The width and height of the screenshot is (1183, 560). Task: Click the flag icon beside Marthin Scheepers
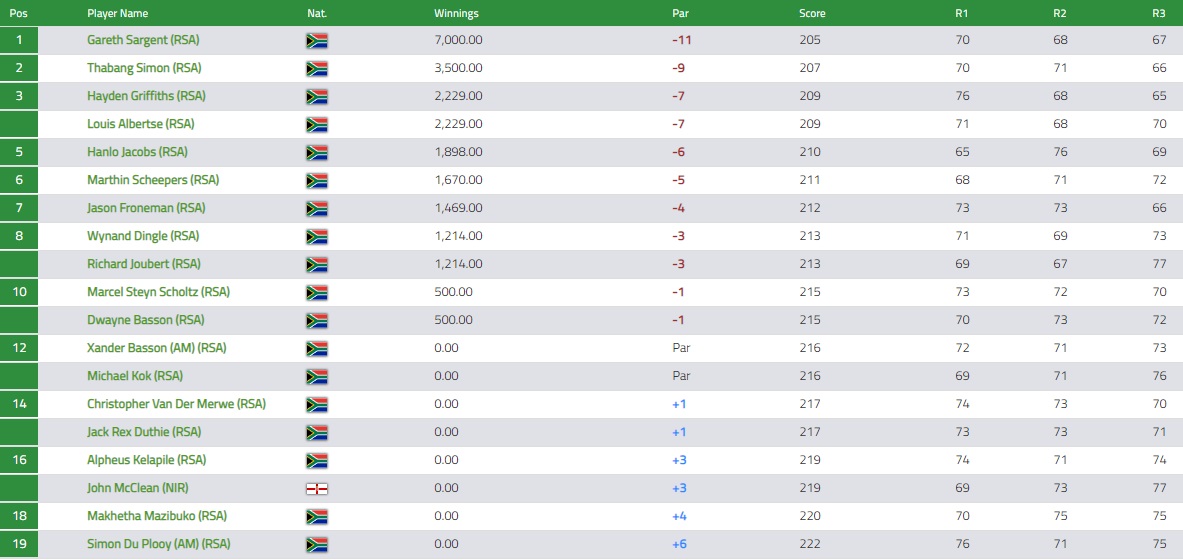[x=317, y=180]
